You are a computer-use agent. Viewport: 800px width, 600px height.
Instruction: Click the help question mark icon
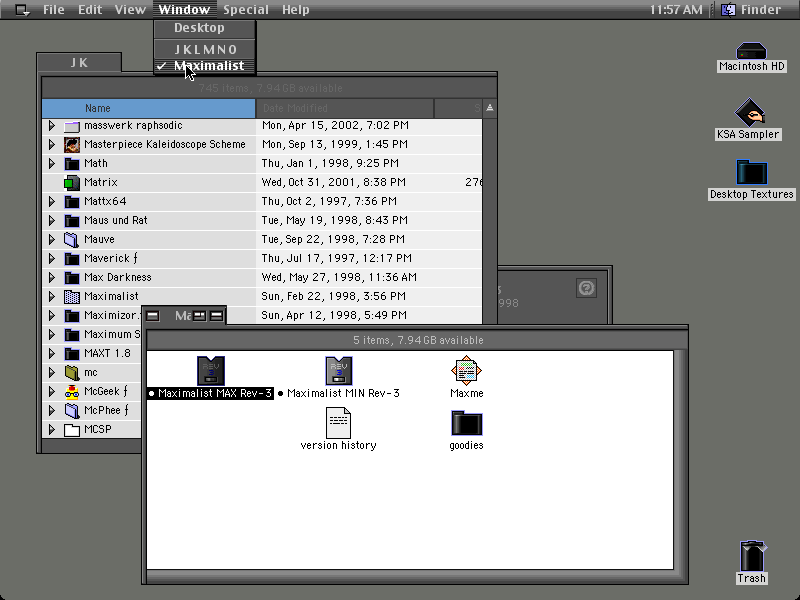[586, 288]
